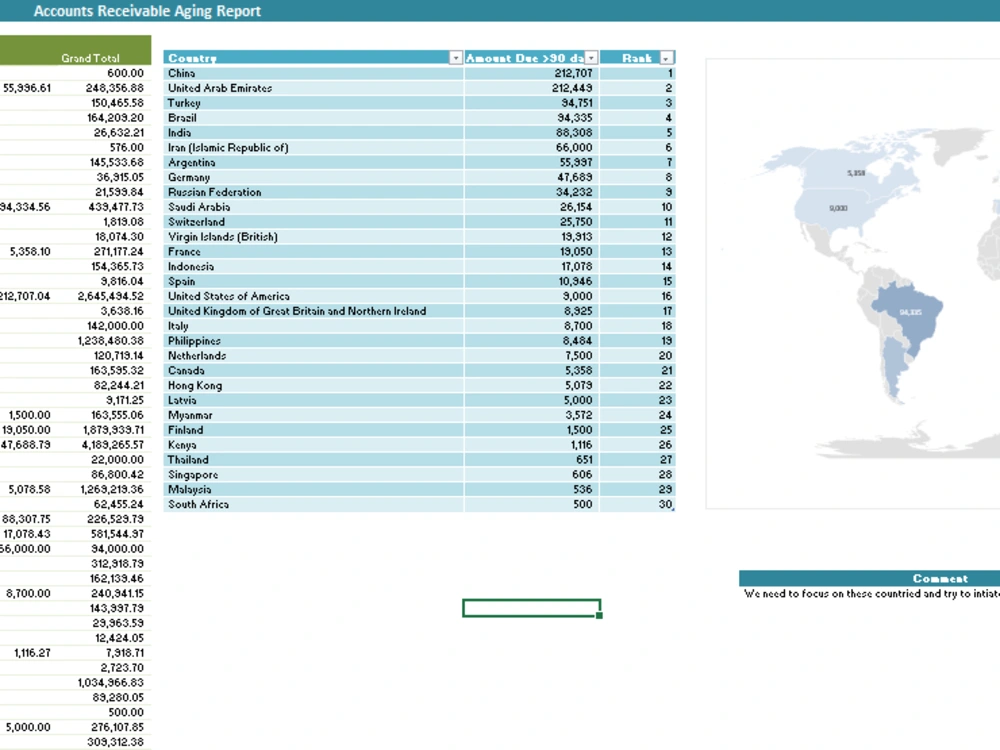Select the China country cell
The image size is (1000, 750).
point(313,73)
